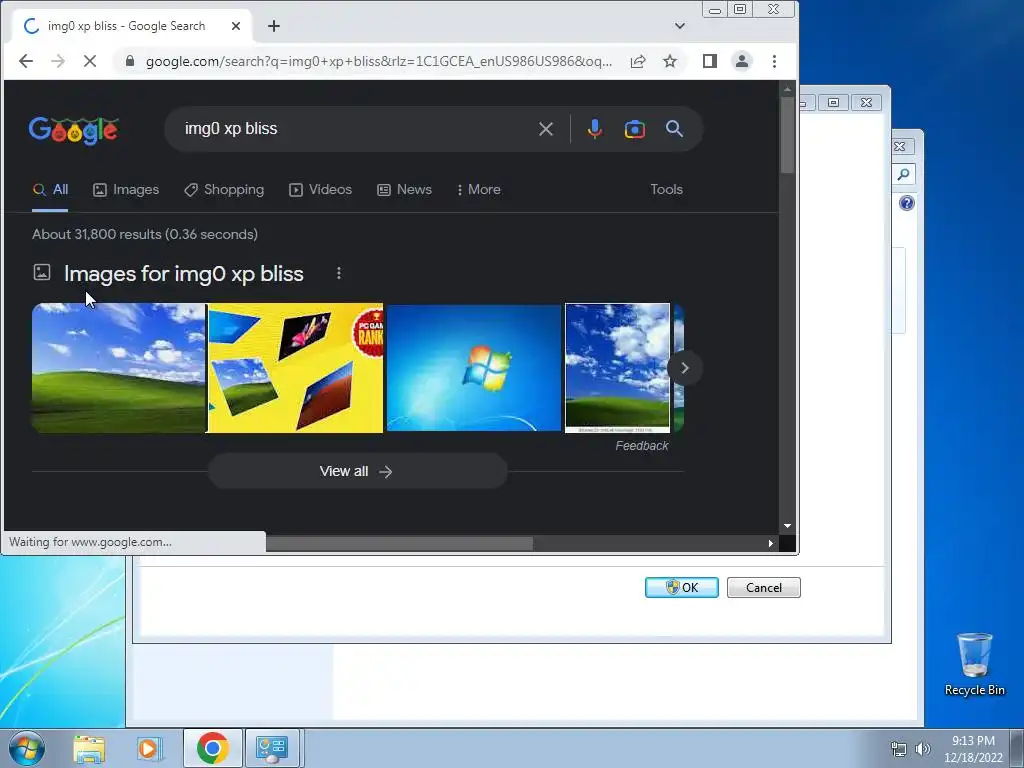Click the page scroll down arrow
The image size is (1024, 768).
787,526
